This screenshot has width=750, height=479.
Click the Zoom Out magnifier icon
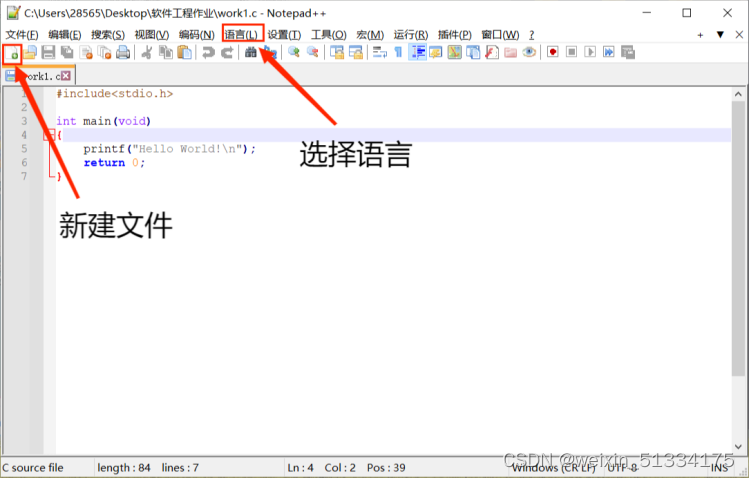(312, 52)
